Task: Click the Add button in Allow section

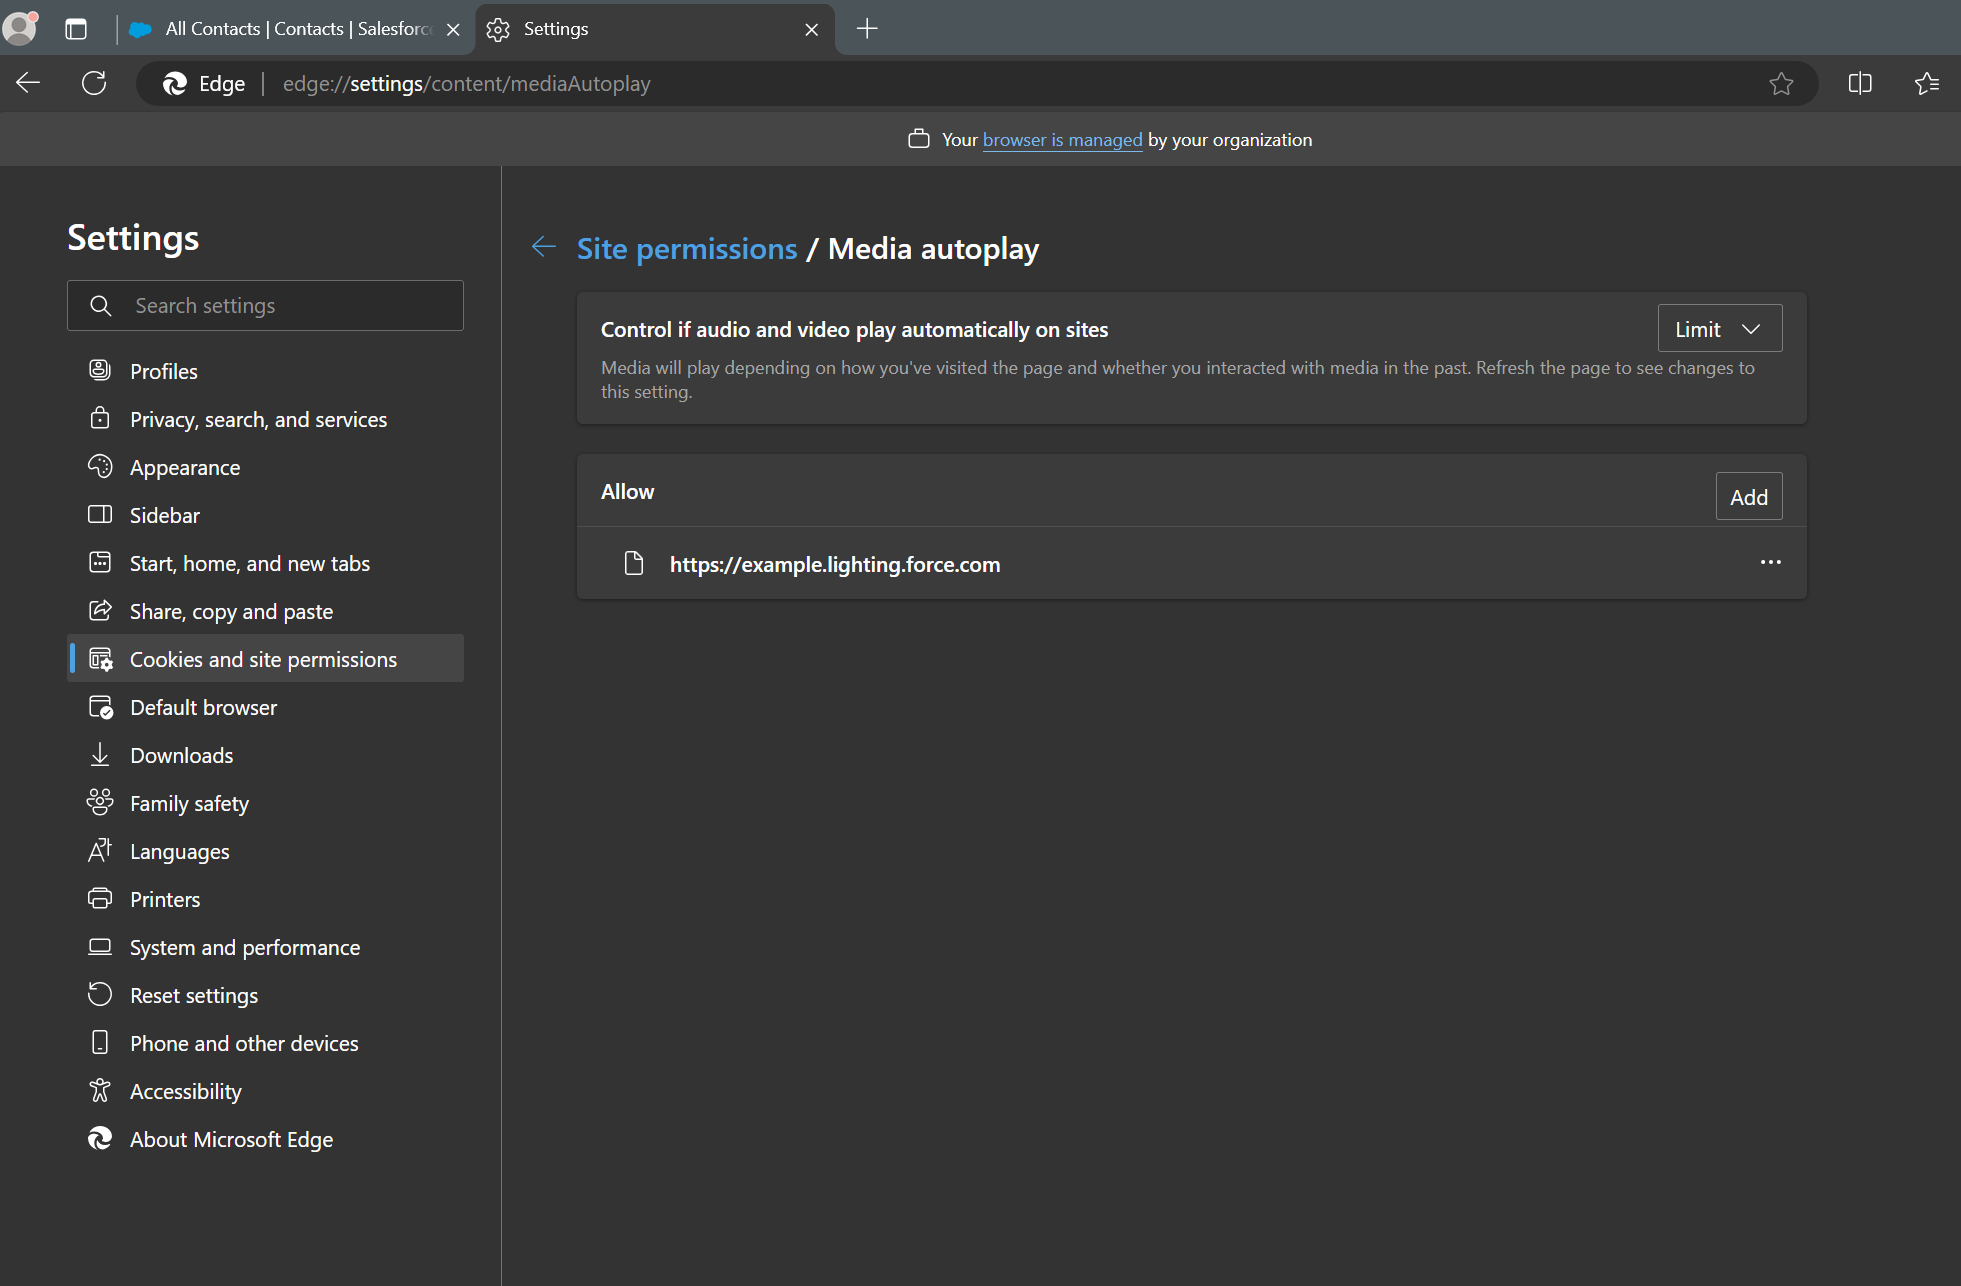Action: (x=1748, y=497)
